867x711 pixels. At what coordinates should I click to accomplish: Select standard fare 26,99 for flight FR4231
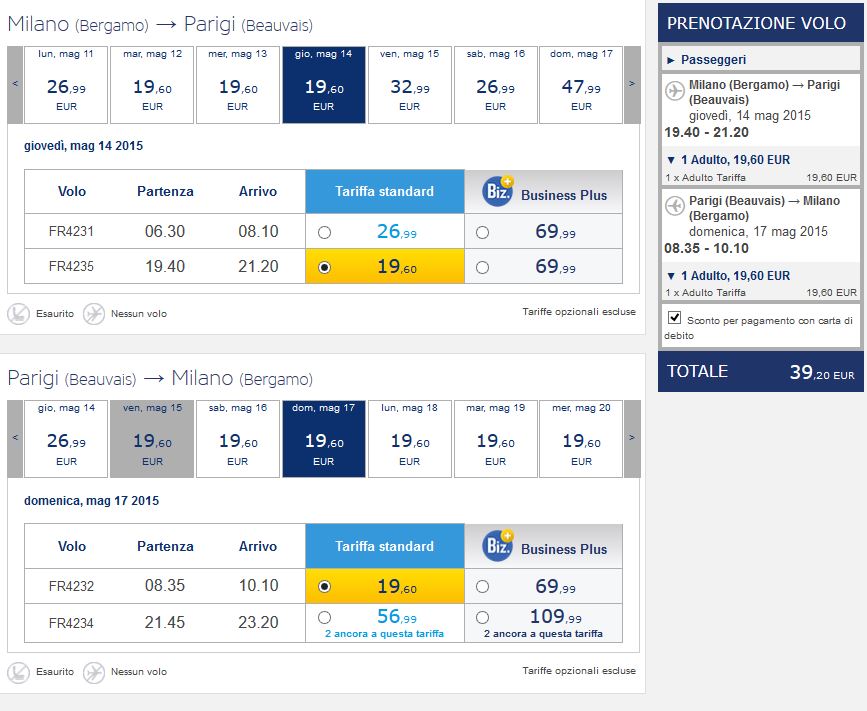(324, 233)
